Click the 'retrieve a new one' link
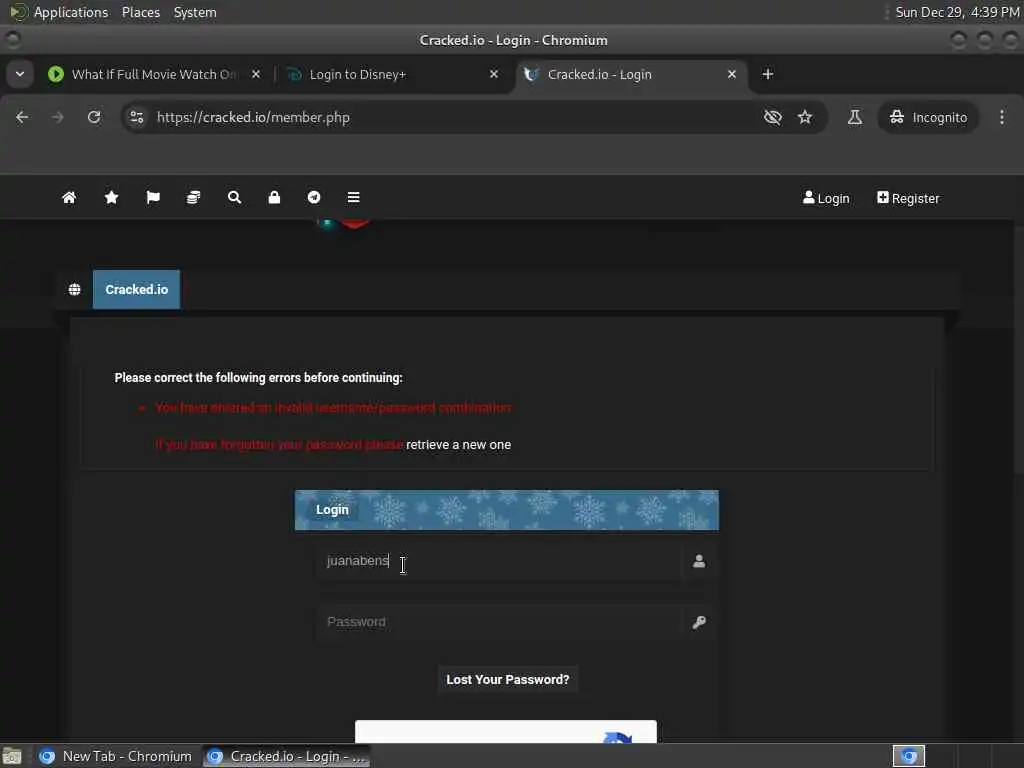 coord(458,445)
